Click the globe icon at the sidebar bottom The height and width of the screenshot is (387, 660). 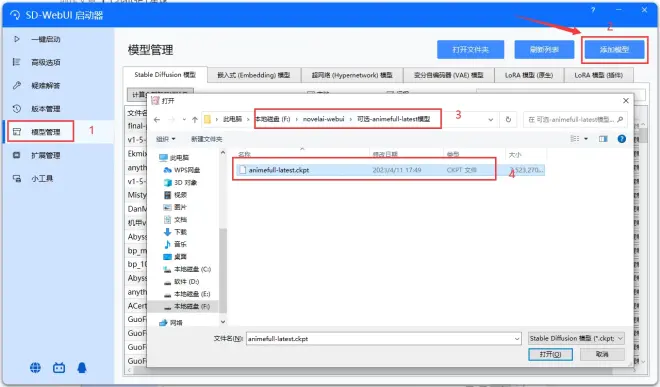tap(35, 368)
